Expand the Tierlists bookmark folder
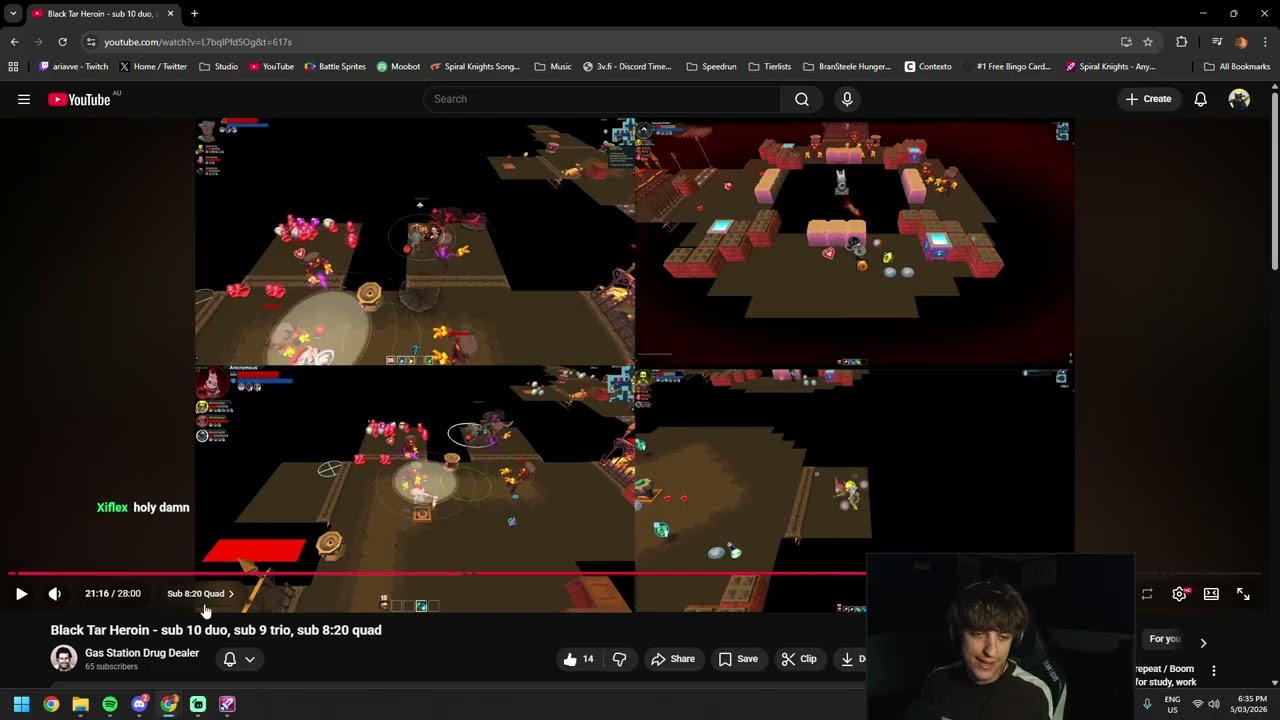The image size is (1280, 720). 770,67
